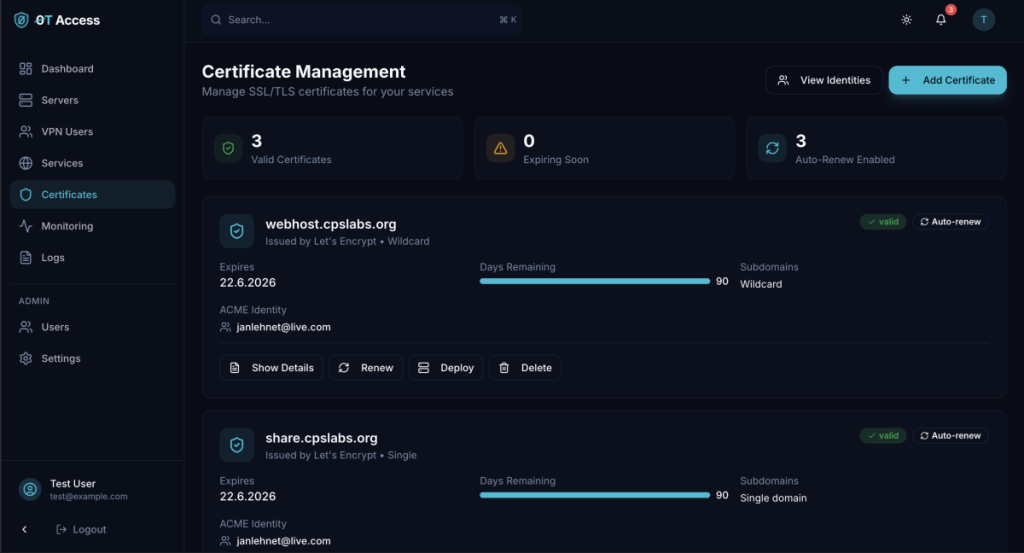Focus the Search input field

[360, 20]
